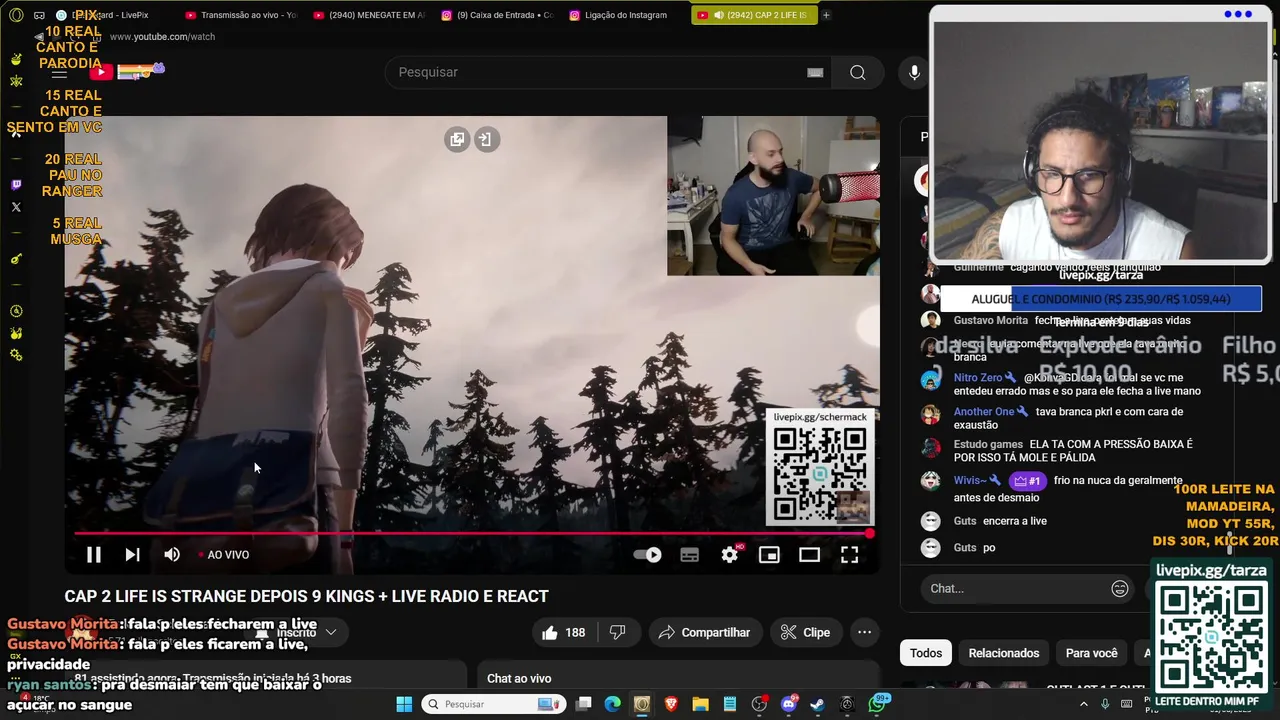The image size is (1280, 720).
Task: Switch to Transmissão ao vivo tab
Action: (x=241, y=15)
